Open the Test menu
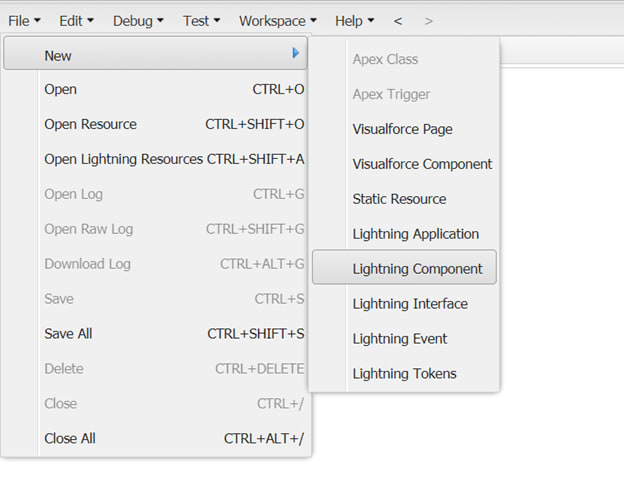624x504 pixels. click(x=201, y=21)
